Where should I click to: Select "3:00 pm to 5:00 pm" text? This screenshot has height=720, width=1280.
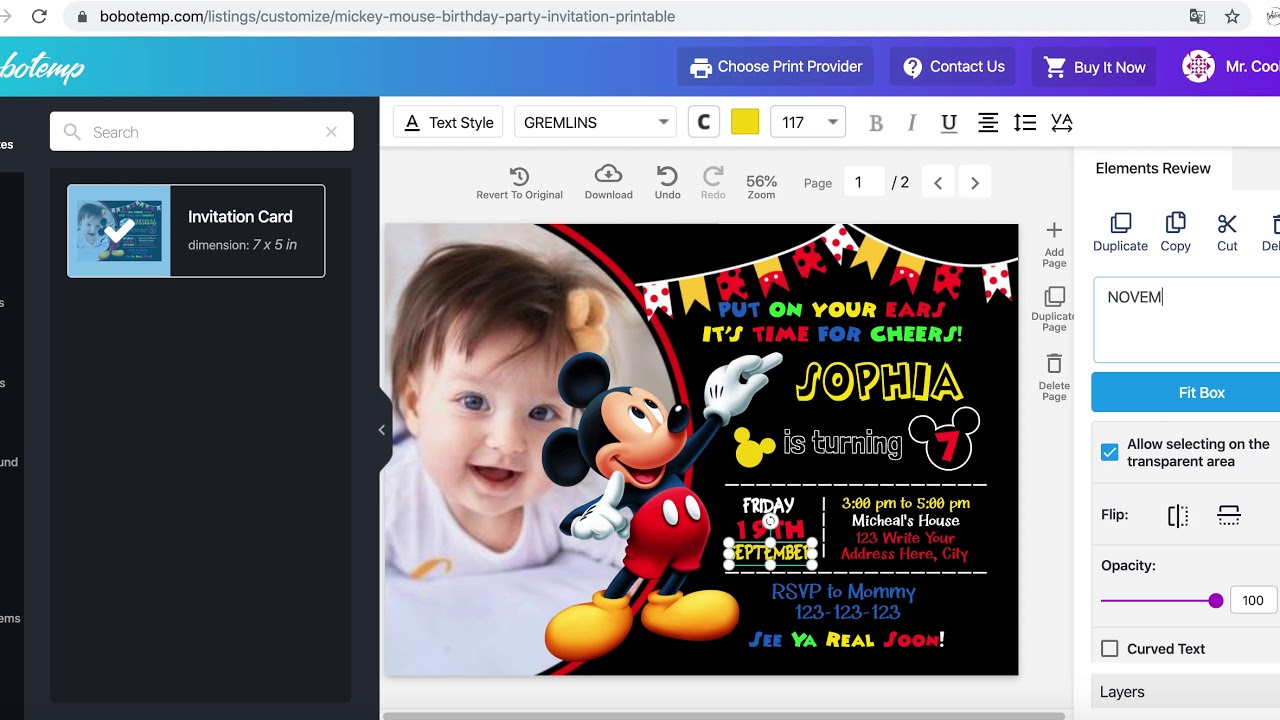click(x=906, y=503)
